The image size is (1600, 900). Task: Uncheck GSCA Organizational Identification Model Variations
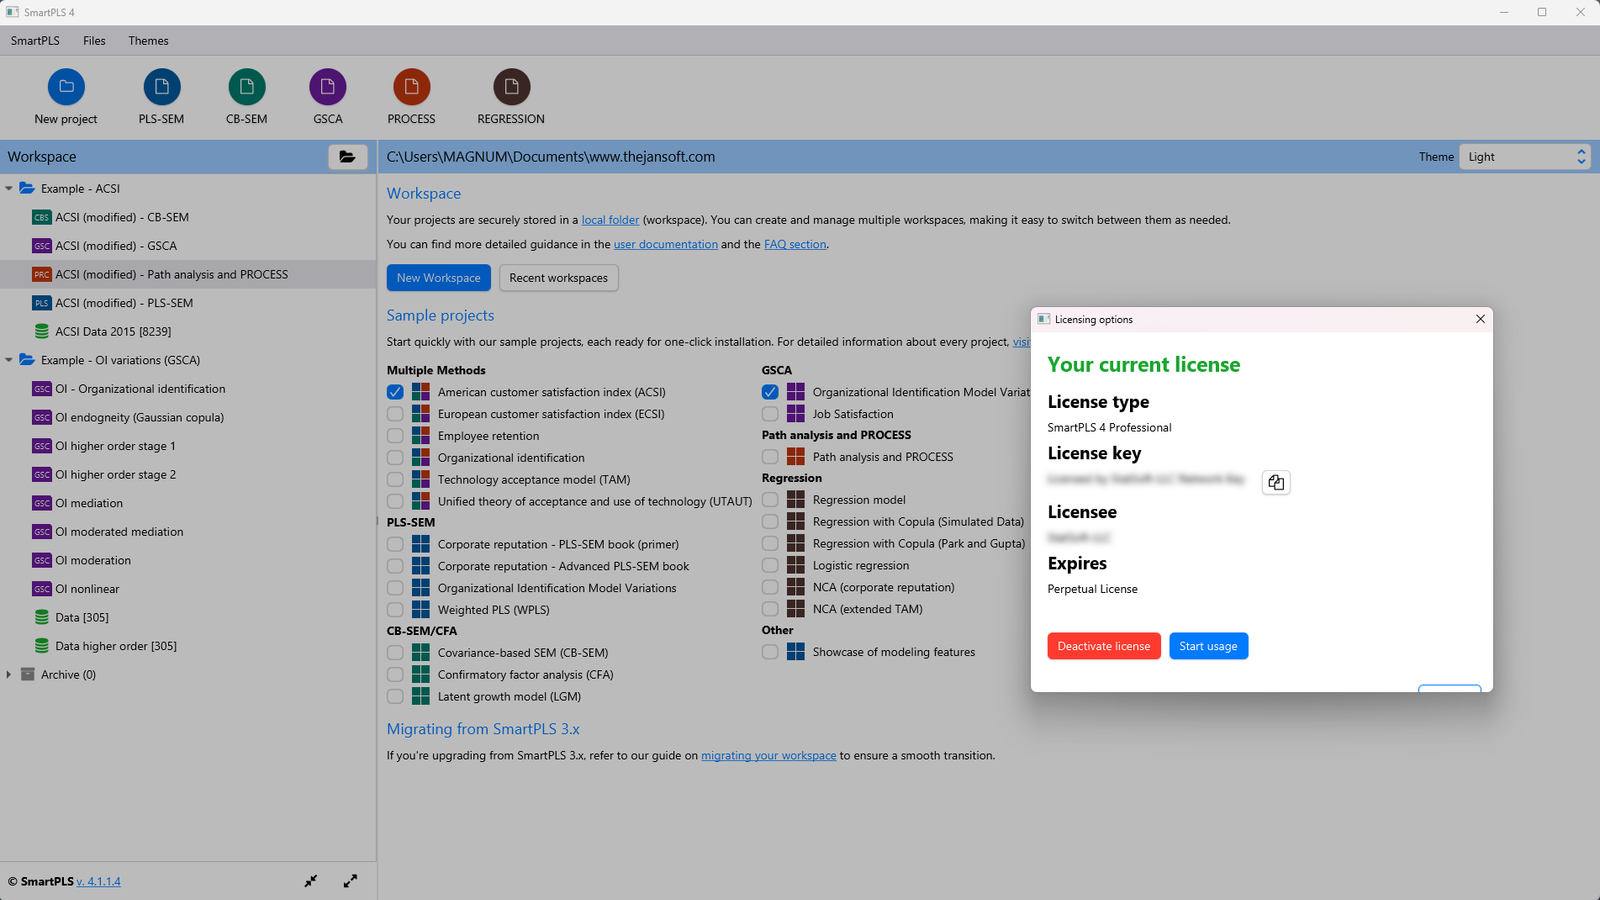[x=770, y=392]
